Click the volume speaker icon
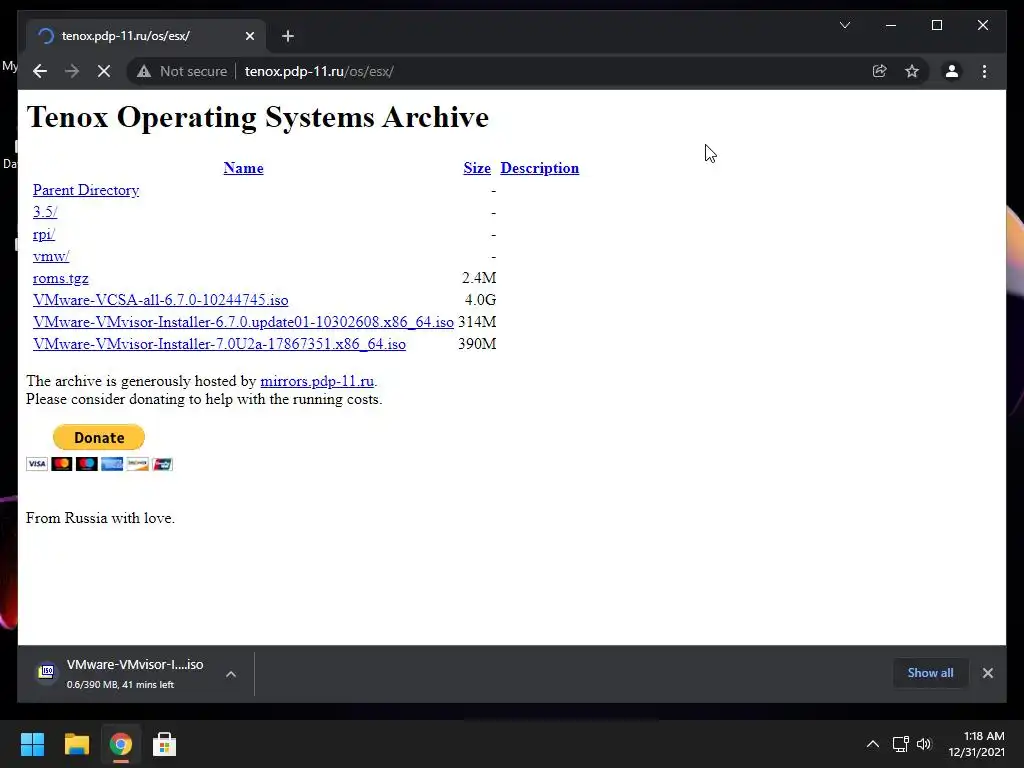1024x768 pixels. 924,744
